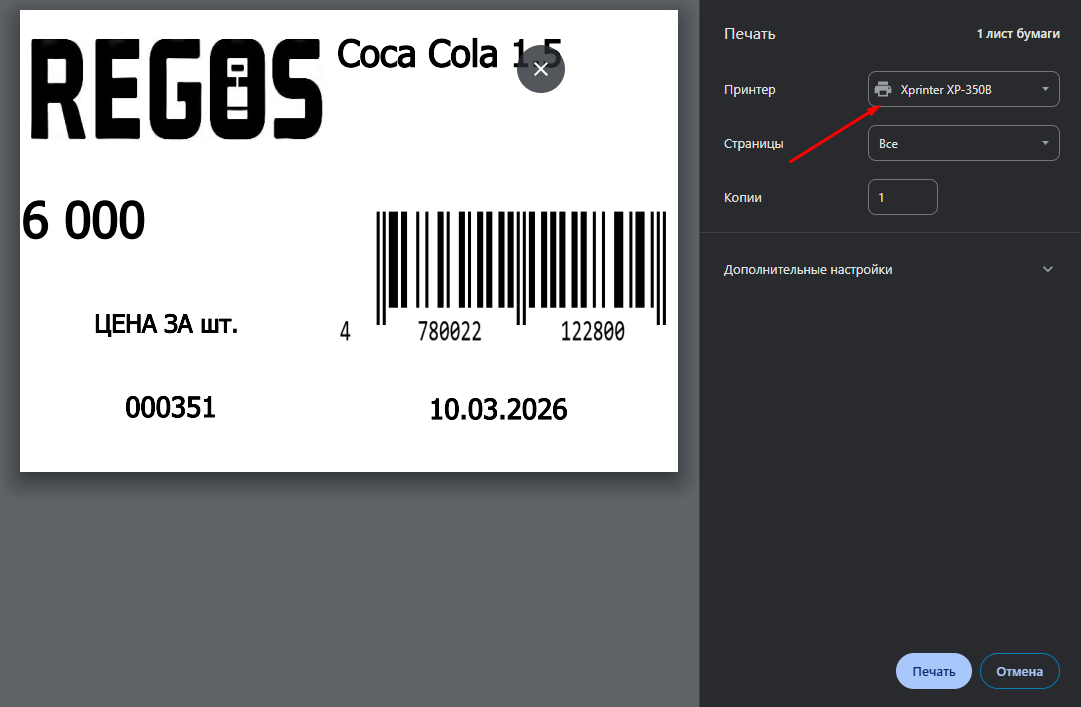Focus the Копии number field
The image size is (1081, 707).
[902, 198]
